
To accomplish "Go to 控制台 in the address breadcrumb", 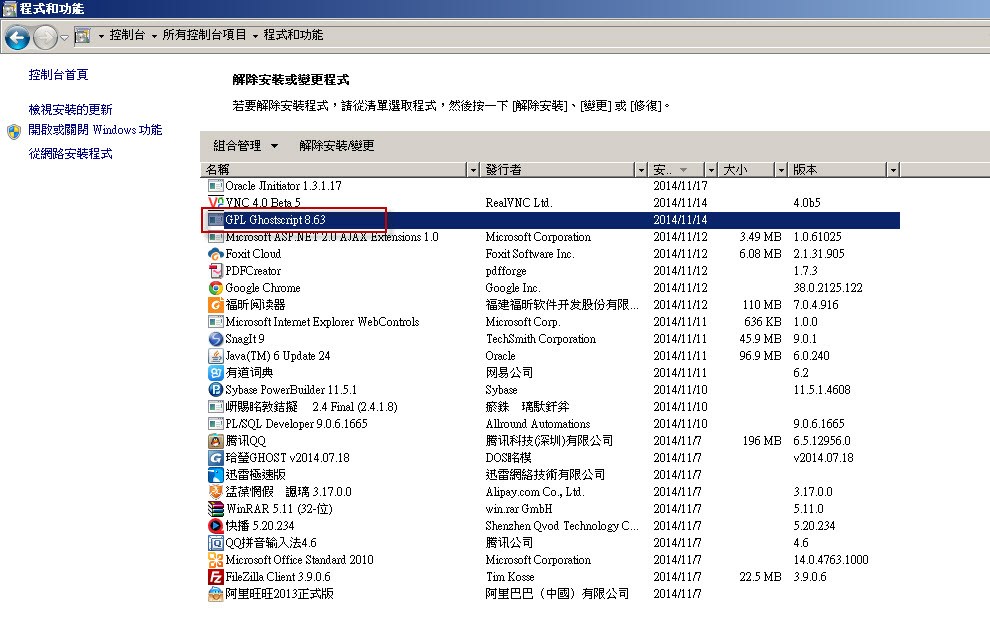I will click(x=127, y=35).
